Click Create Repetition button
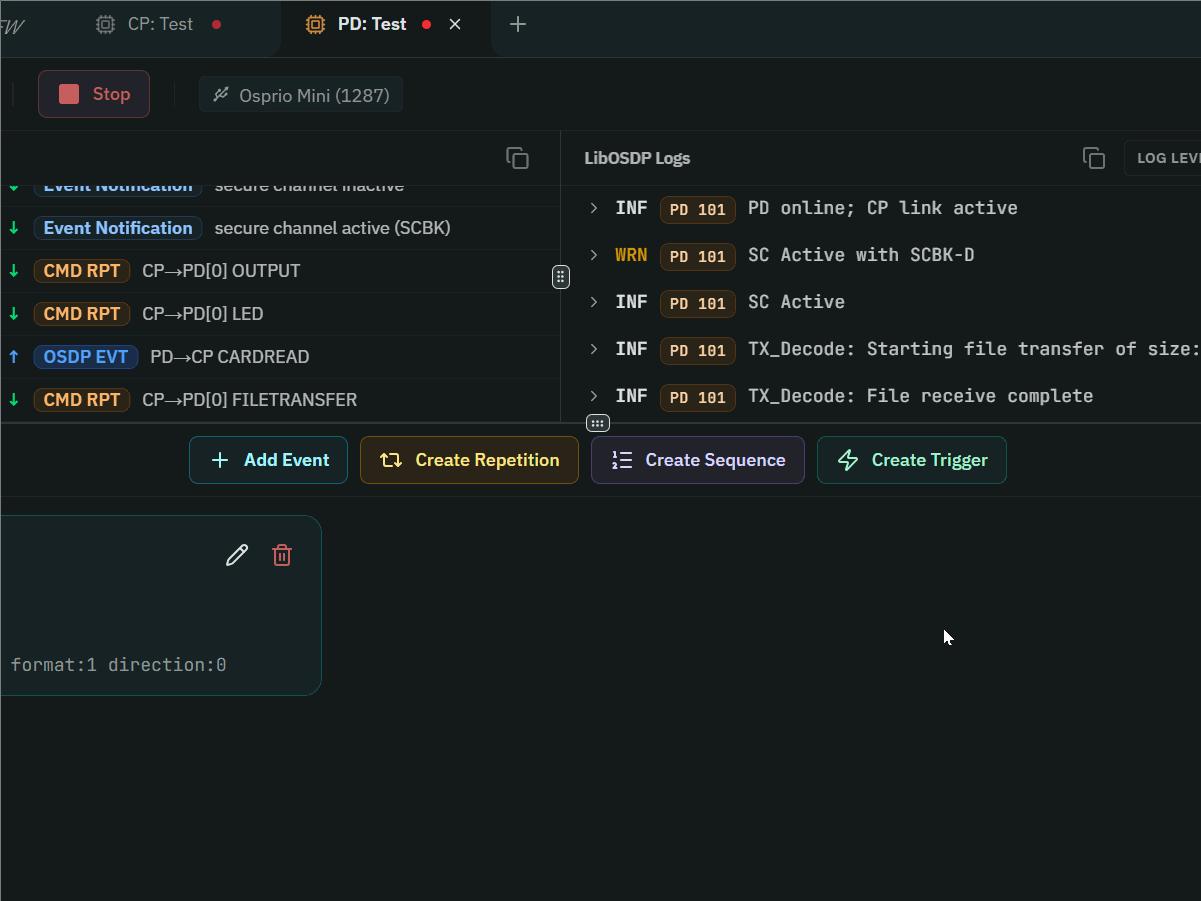 (x=469, y=460)
